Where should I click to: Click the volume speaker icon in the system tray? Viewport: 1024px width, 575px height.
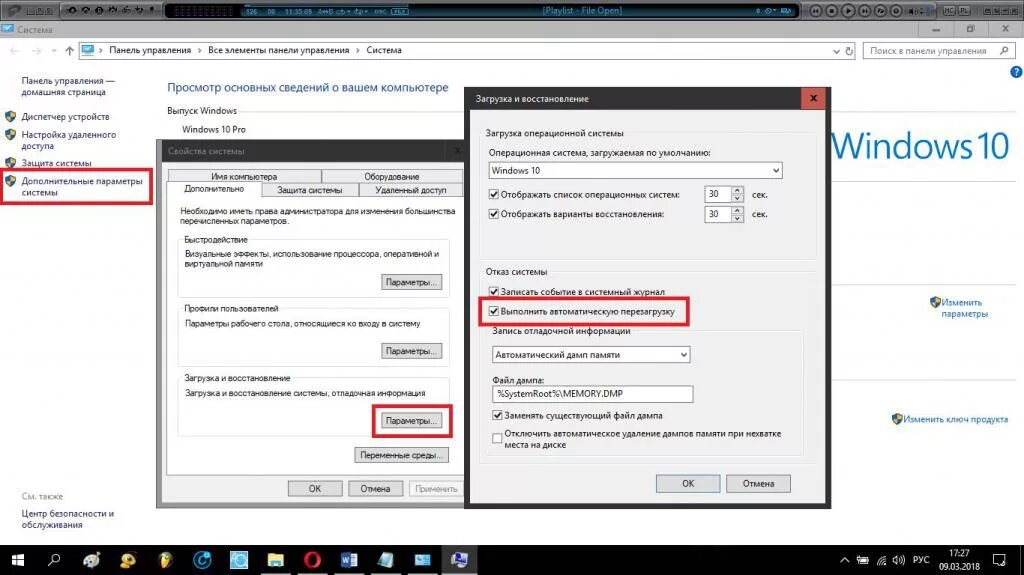899,560
